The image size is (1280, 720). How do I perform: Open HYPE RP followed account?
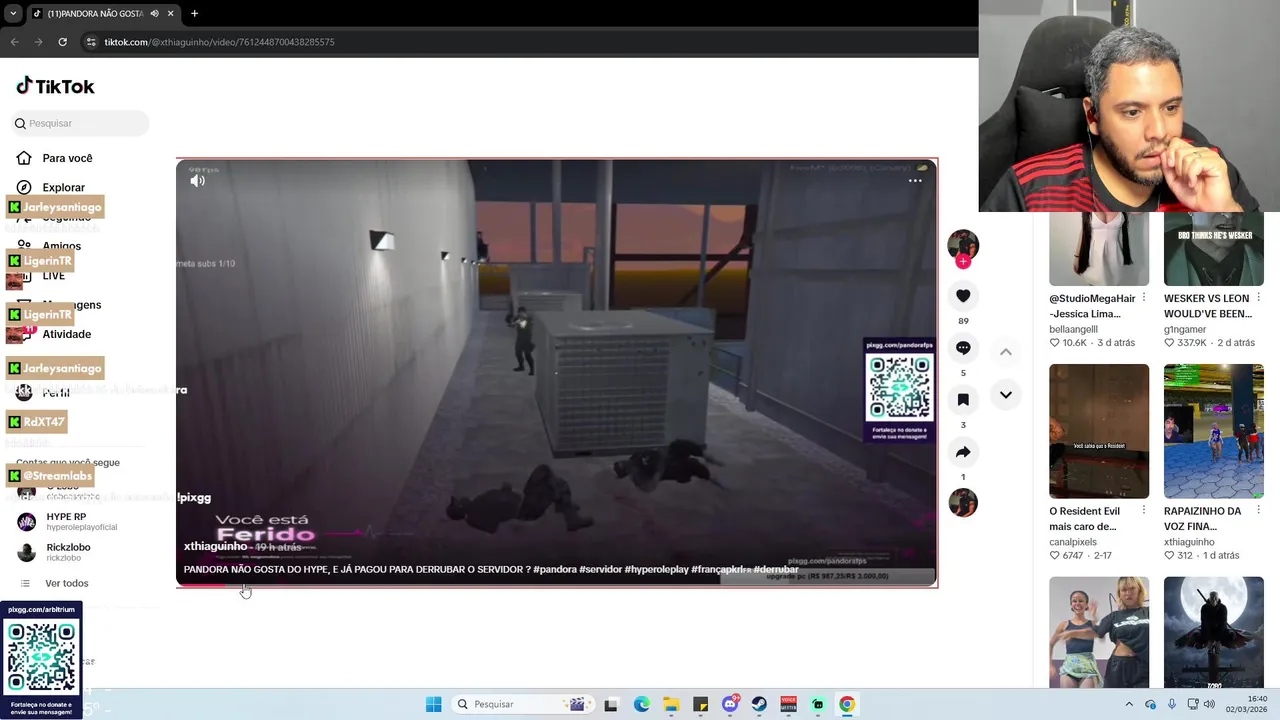tap(66, 522)
